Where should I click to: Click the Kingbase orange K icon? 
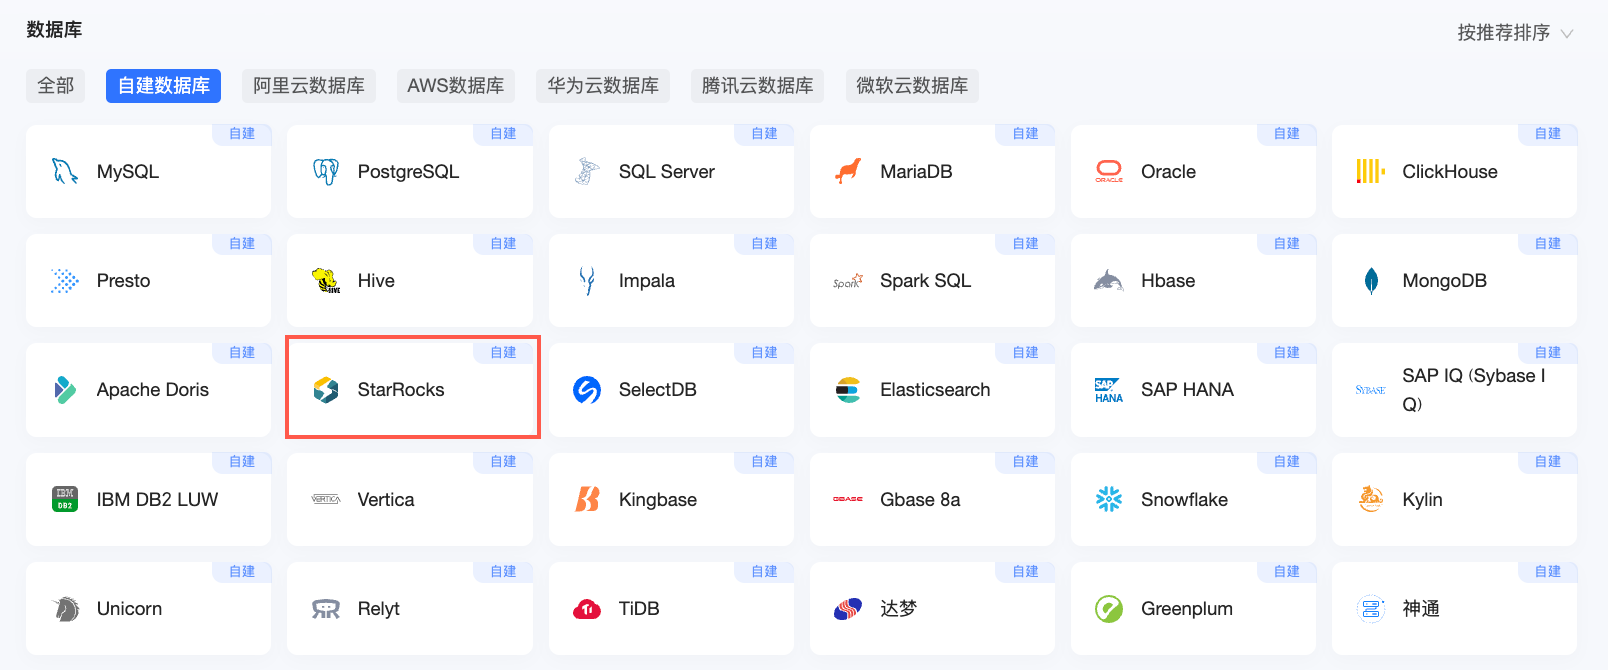coord(587,499)
